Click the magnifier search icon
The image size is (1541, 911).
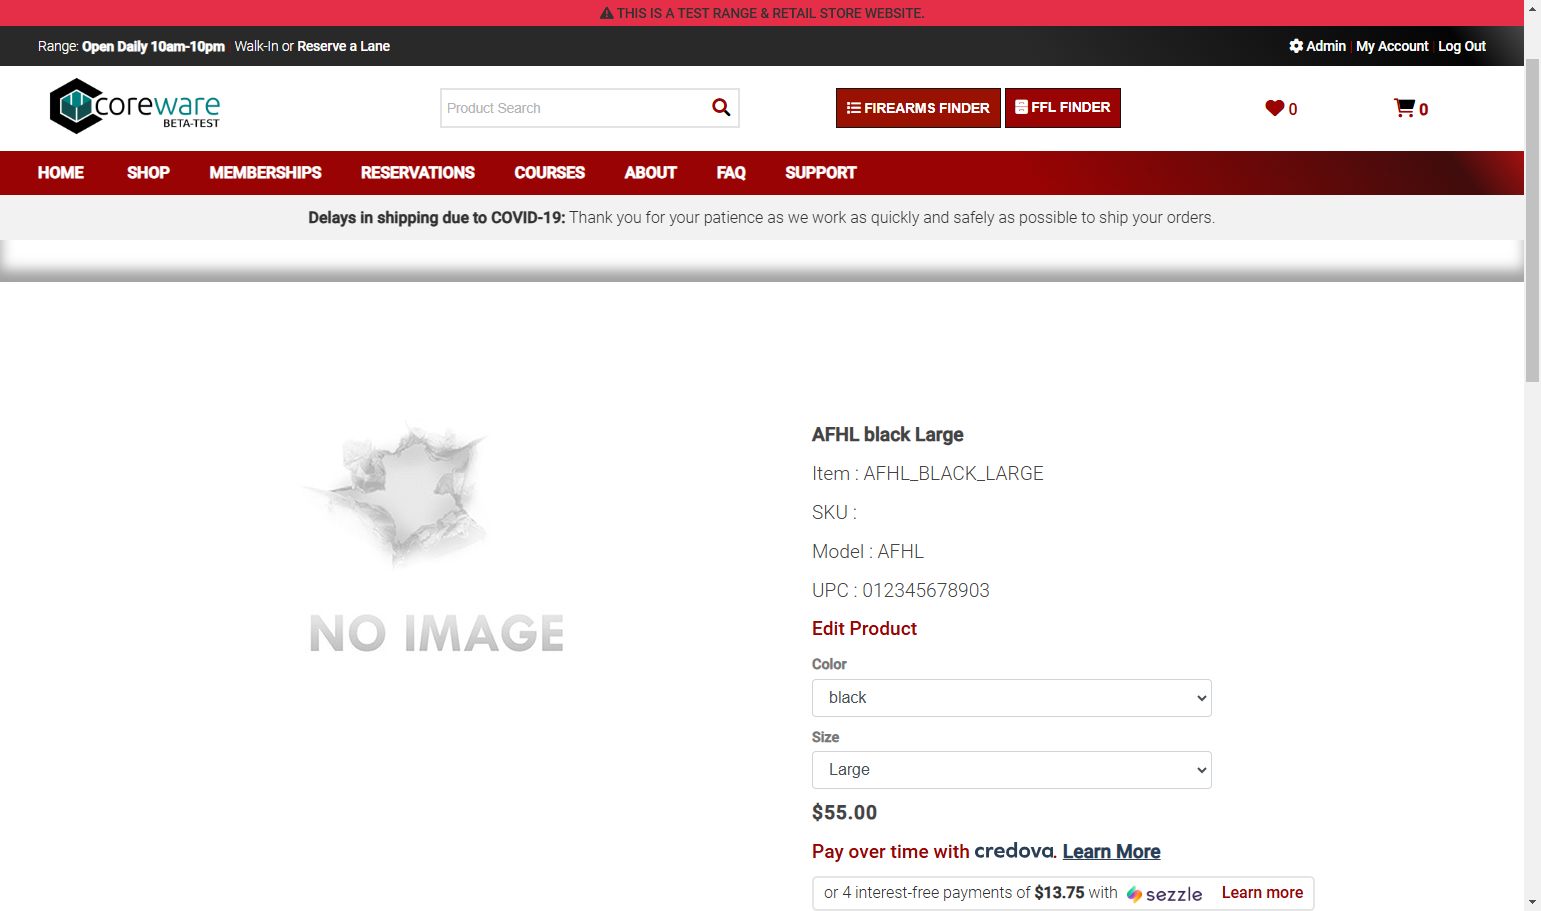(x=721, y=107)
